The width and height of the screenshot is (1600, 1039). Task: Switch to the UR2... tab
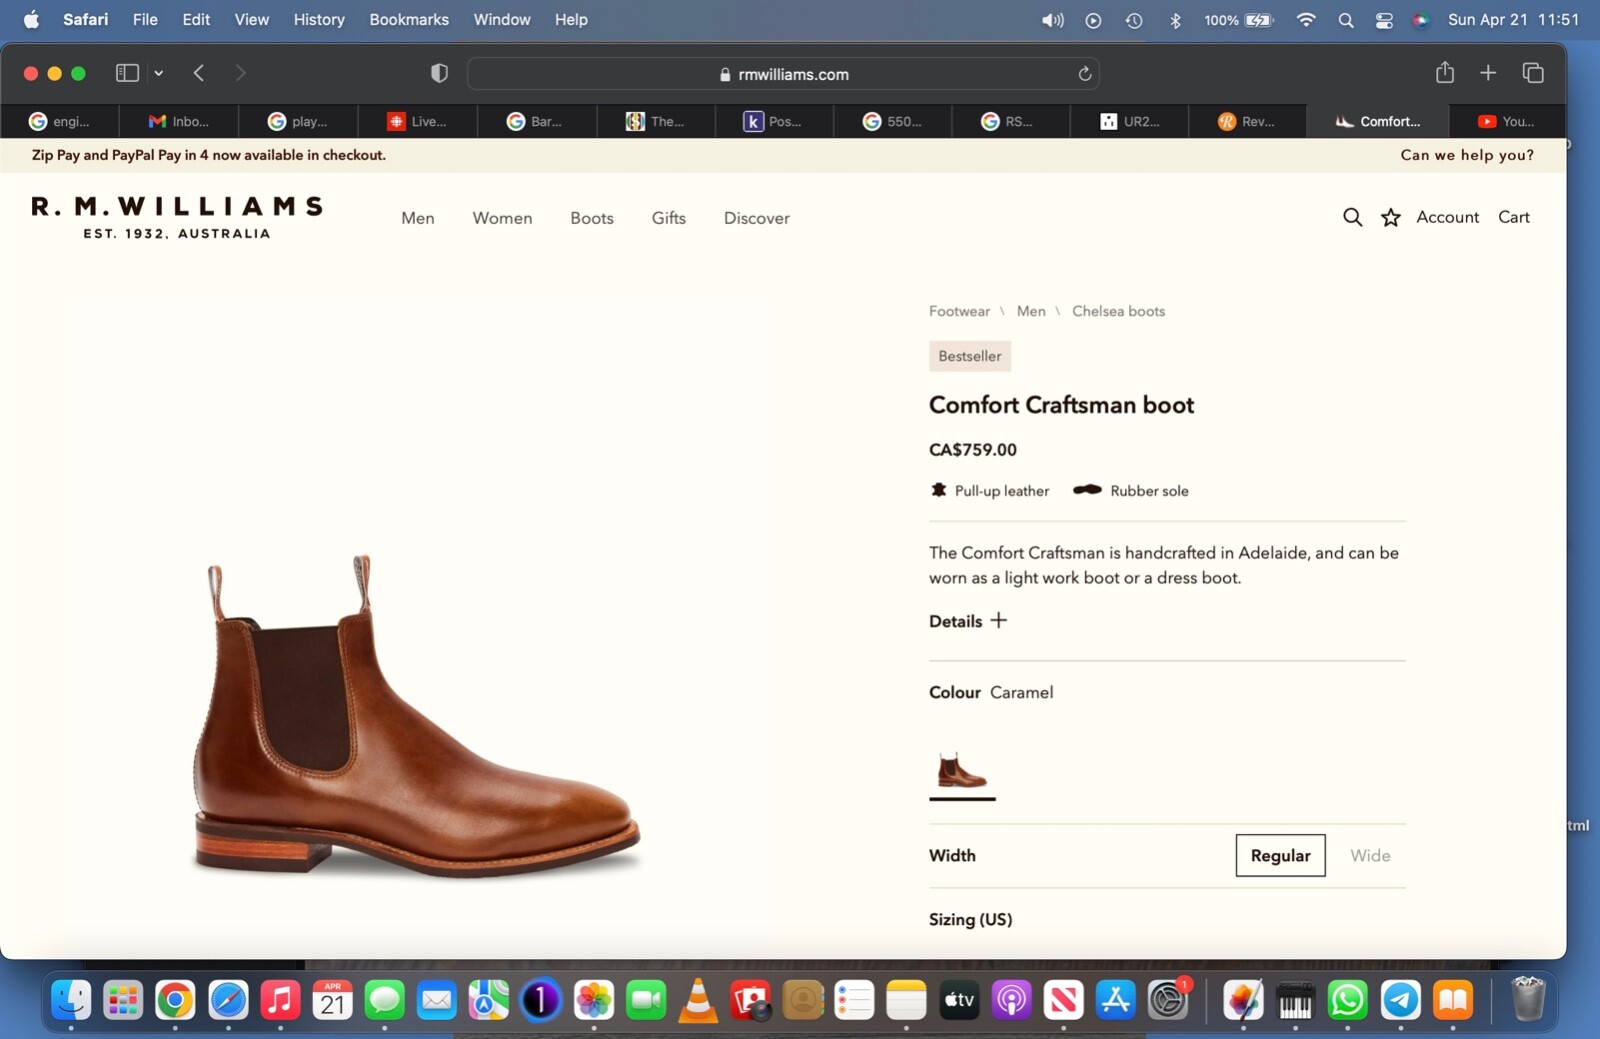(1129, 121)
